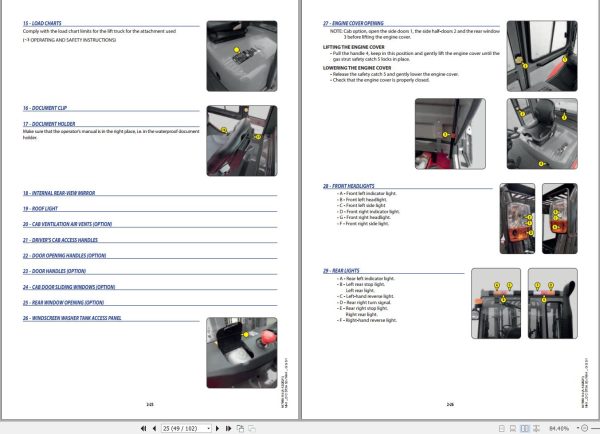This screenshot has width=600, height=434.
Task: Click the rear right lights photo
Action: pos(553,303)
